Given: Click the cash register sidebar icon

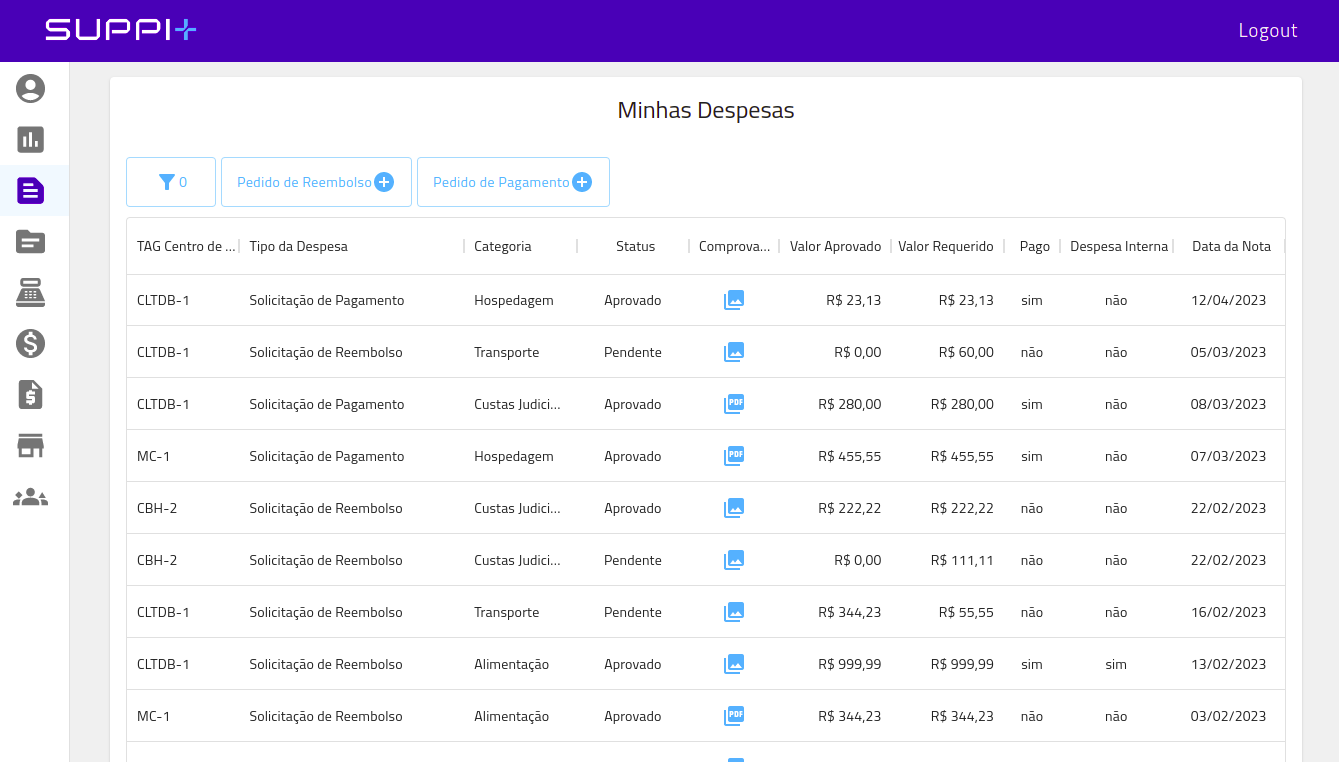Looking at the screenshot, I should 31,293.
